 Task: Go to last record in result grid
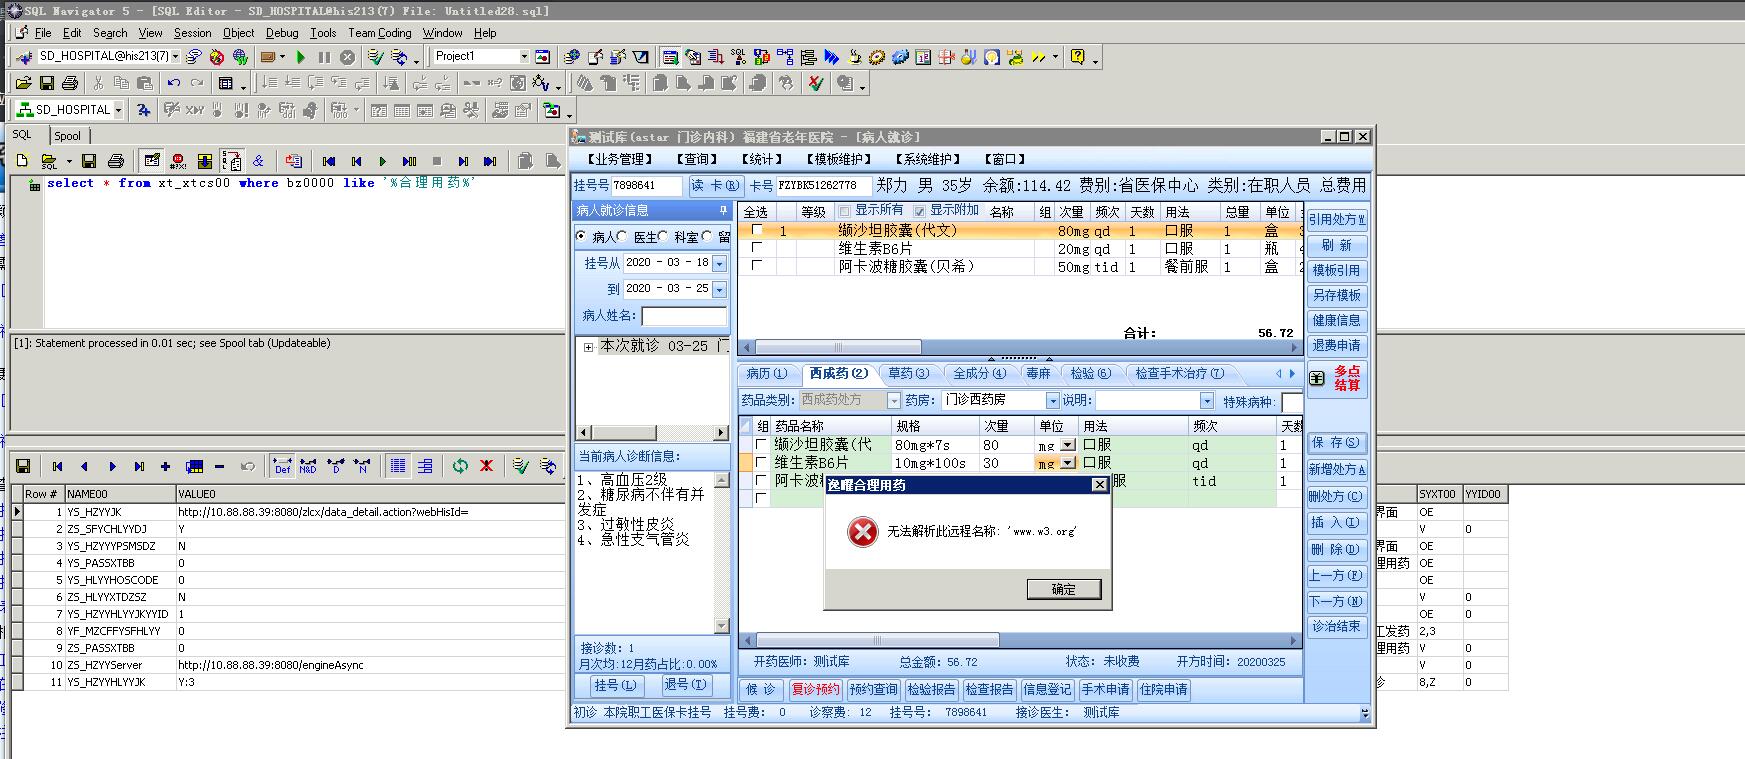(x=139, y=466)
